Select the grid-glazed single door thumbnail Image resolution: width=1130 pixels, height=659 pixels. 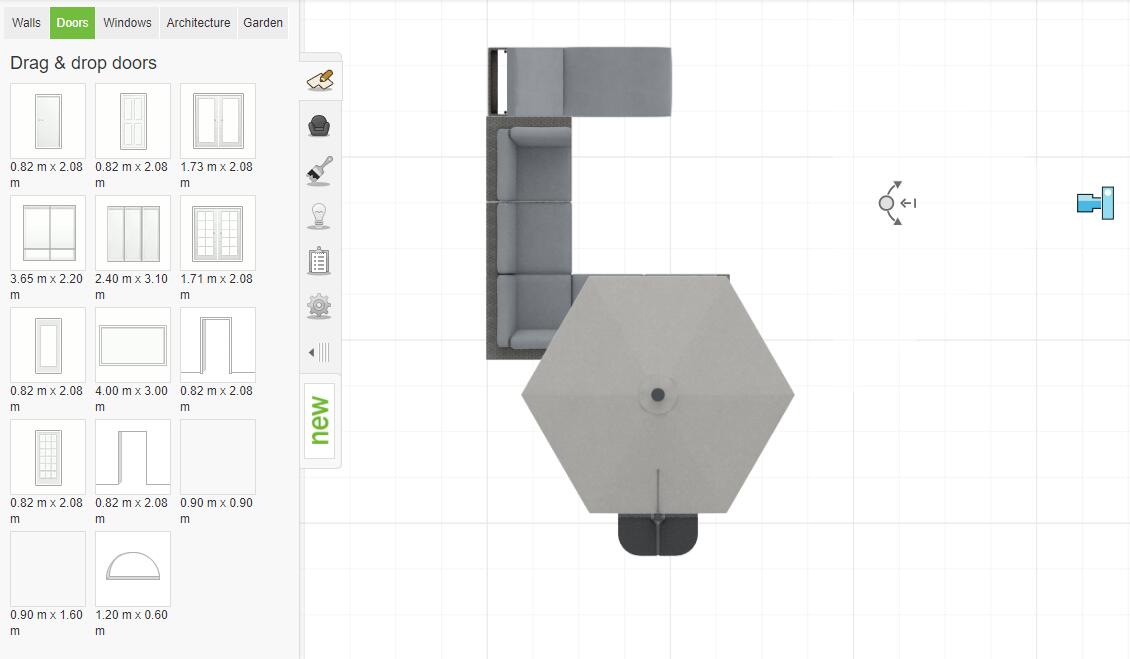48,457
